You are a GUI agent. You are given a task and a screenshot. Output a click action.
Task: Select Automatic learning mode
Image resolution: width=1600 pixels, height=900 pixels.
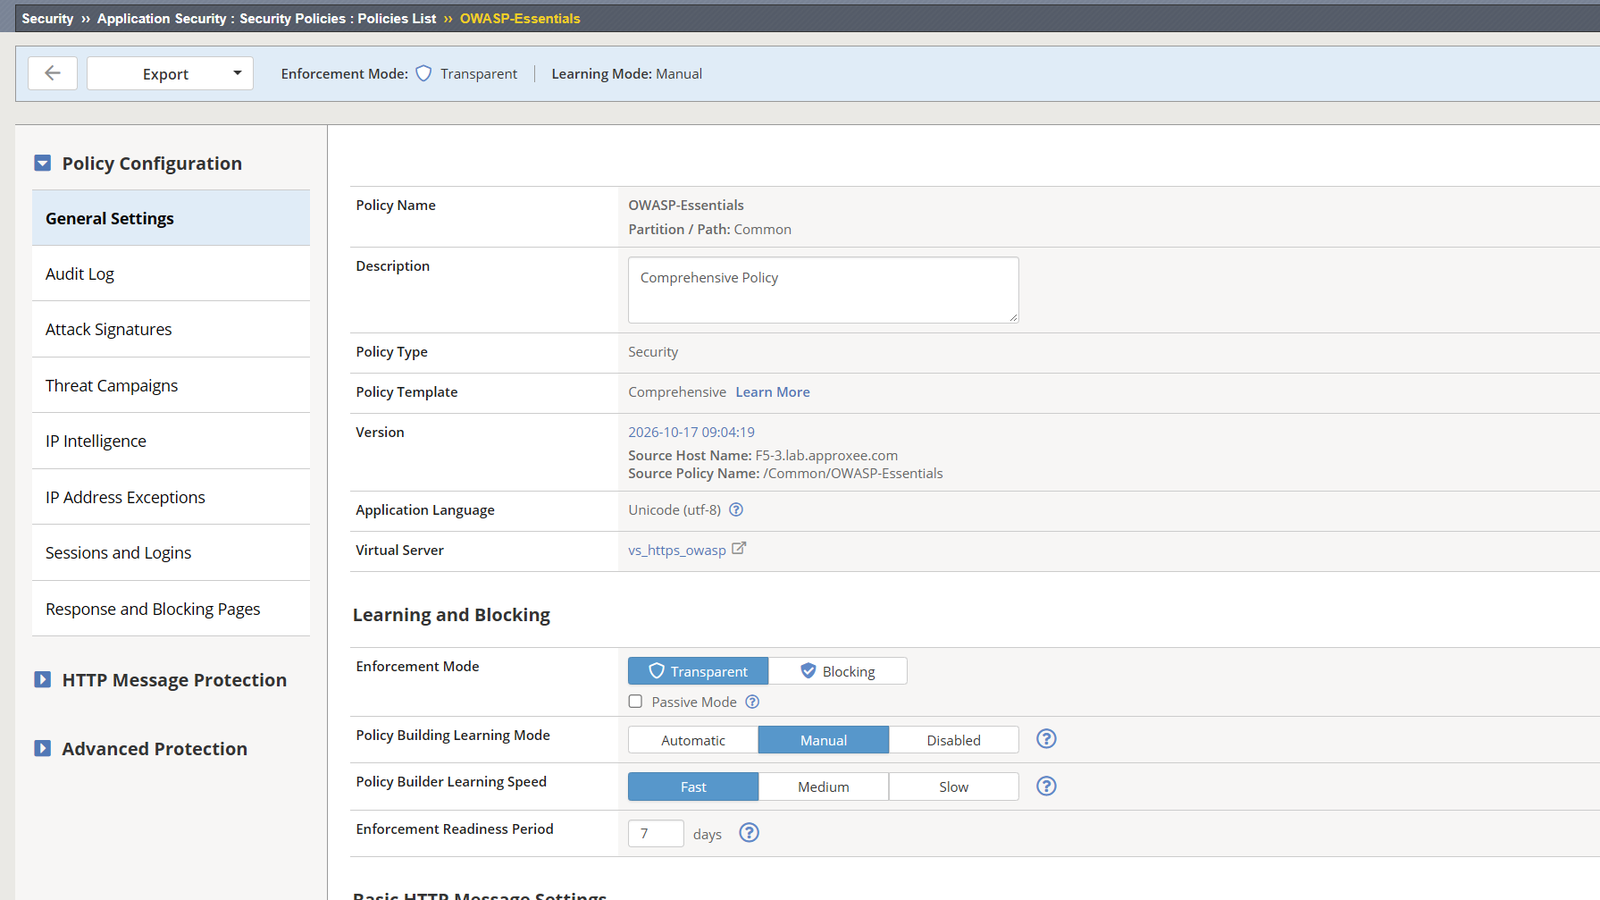point(693,740)
